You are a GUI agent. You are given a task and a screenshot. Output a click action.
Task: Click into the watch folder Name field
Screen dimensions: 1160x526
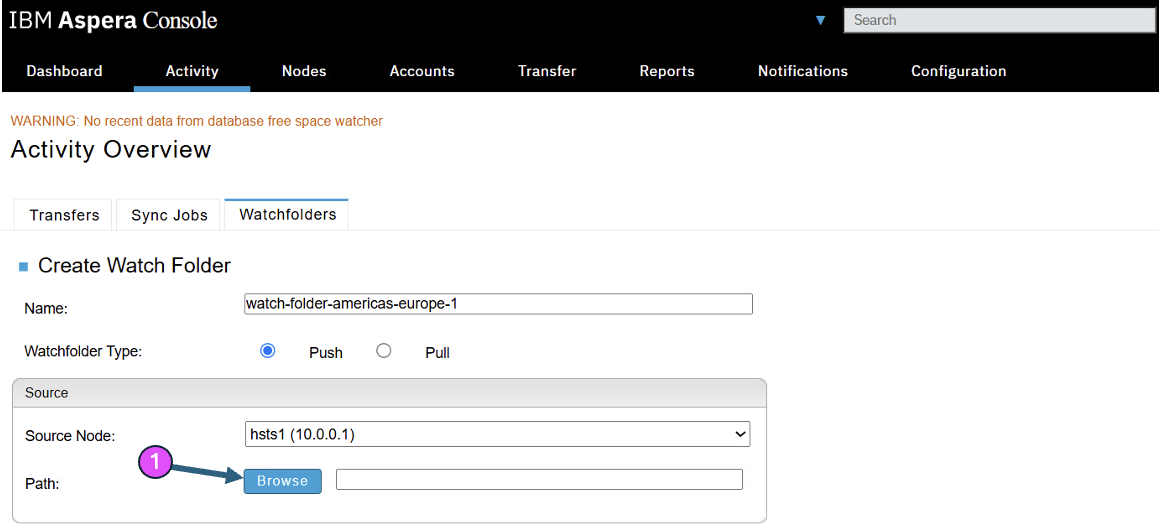[x=498, y=304]
